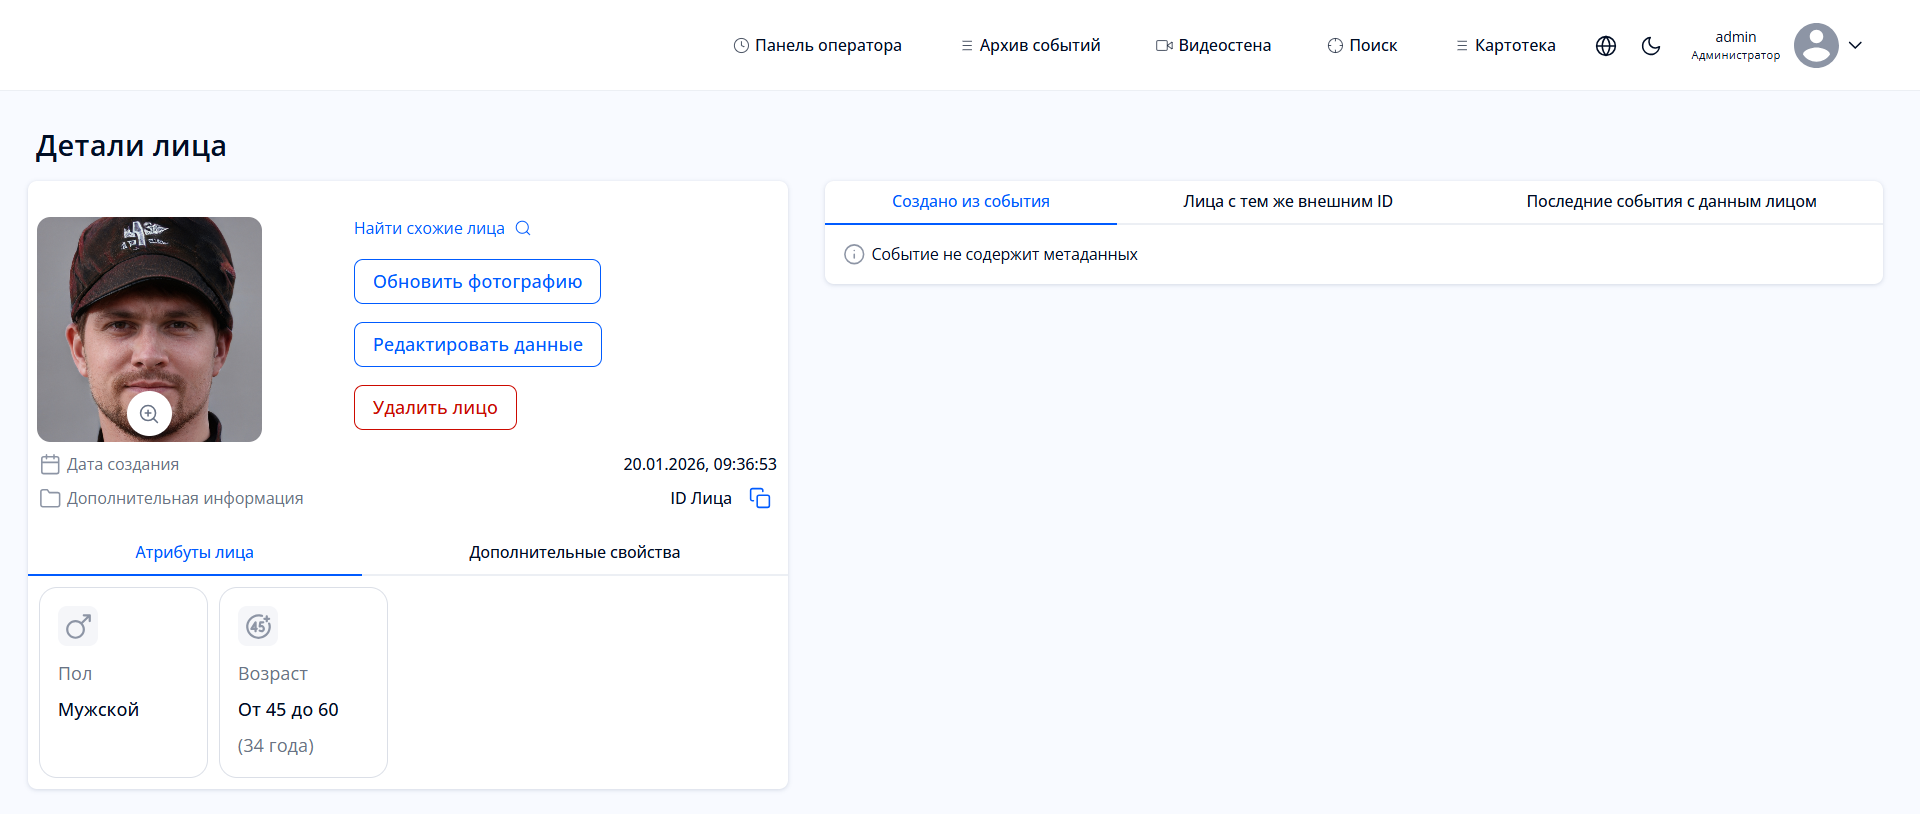Click the magnifier zoom icon on photo
Screen dimensions: 1920x814
click(149, 414)
